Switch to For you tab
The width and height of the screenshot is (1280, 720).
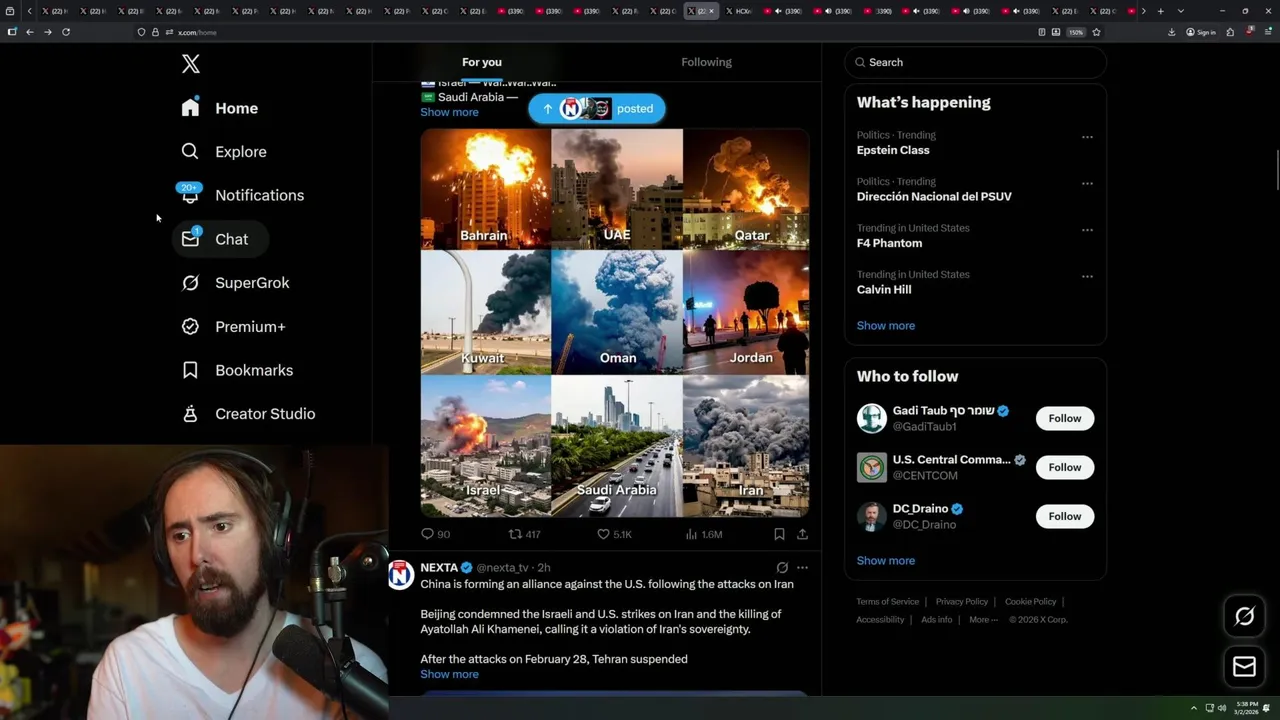(x=482, y=62)
